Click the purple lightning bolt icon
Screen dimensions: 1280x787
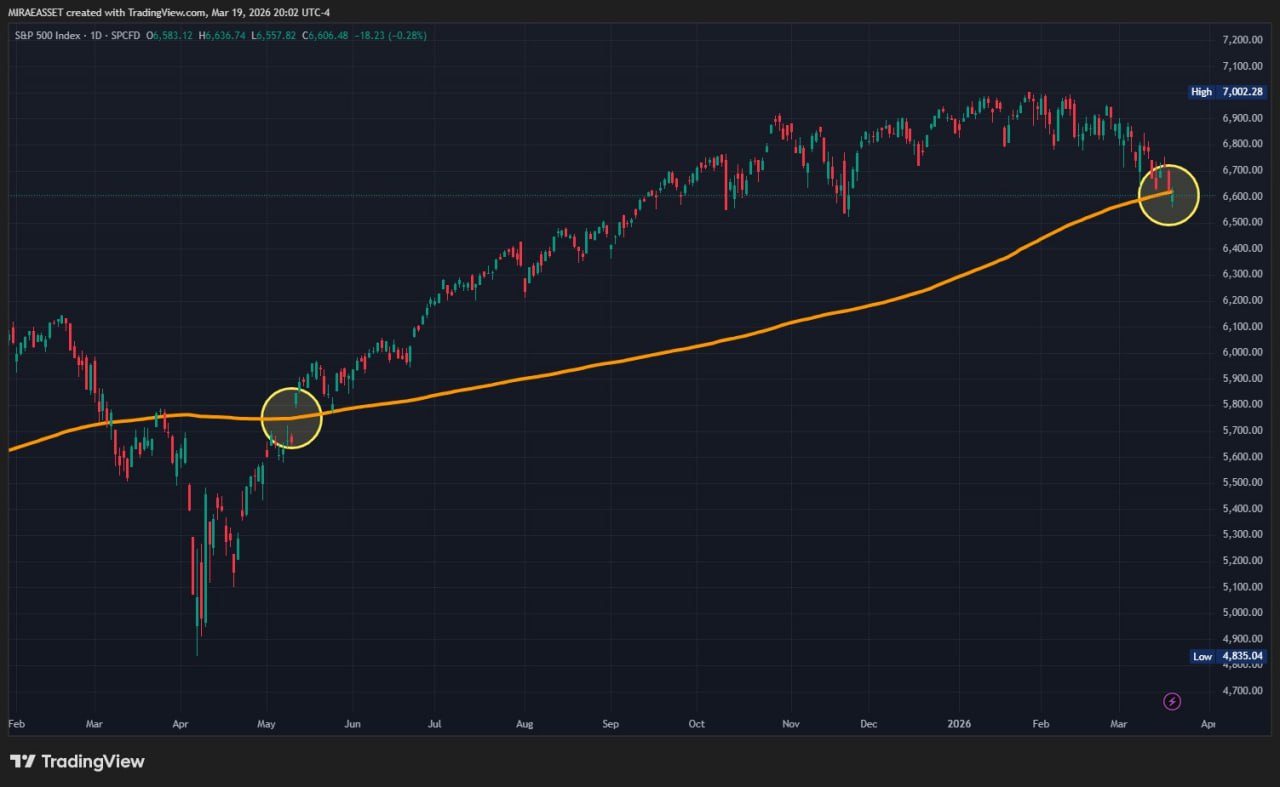[x=1173, y=701]
